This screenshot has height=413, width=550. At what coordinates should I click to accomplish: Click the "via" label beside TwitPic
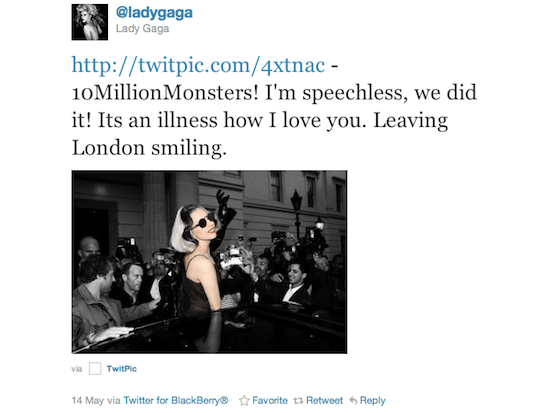[x=76, y=369]
